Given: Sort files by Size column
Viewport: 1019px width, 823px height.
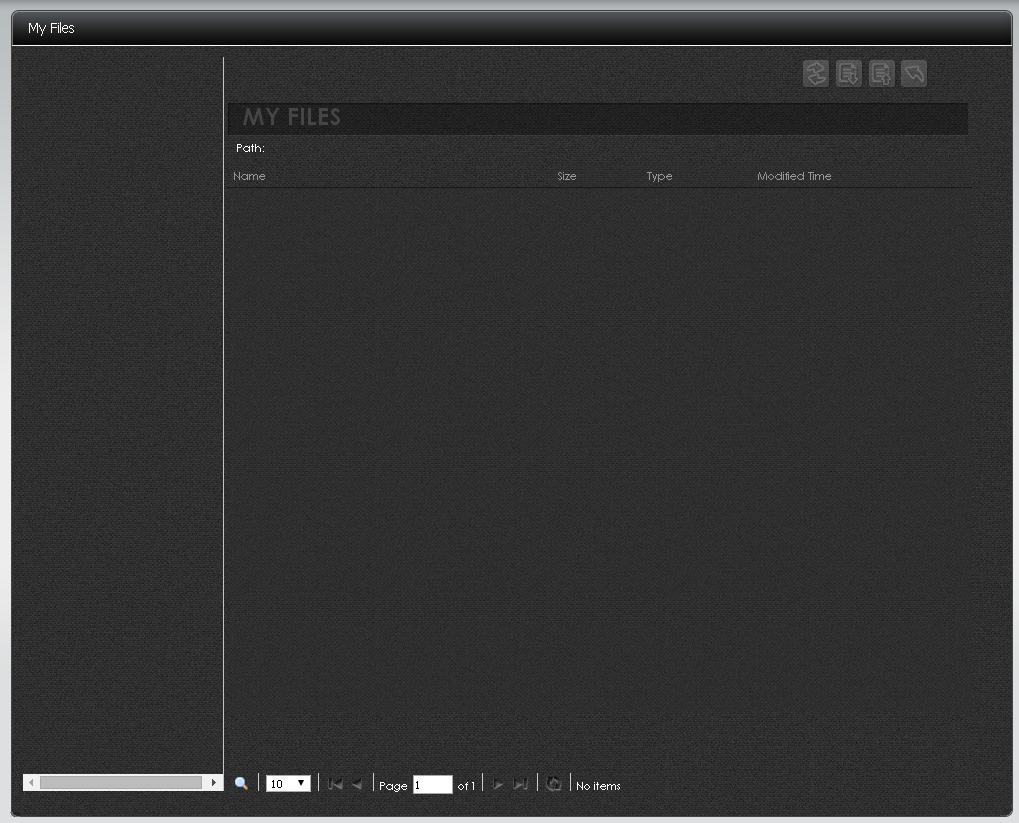Looking at the screenshot, I should [x=566, y=176].
